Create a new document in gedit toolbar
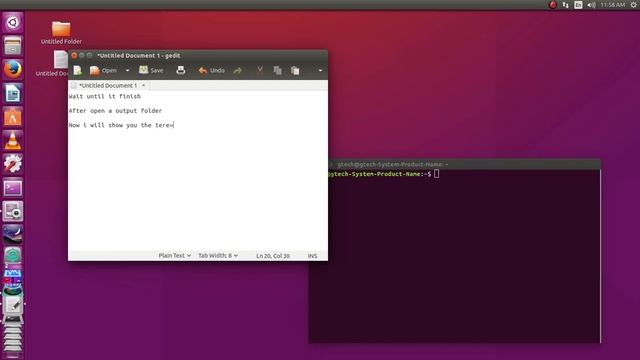640x360 pixels. (78, 71)
